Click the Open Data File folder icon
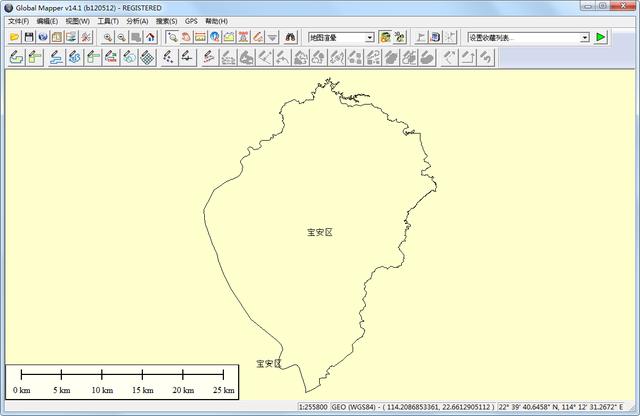 14,37
